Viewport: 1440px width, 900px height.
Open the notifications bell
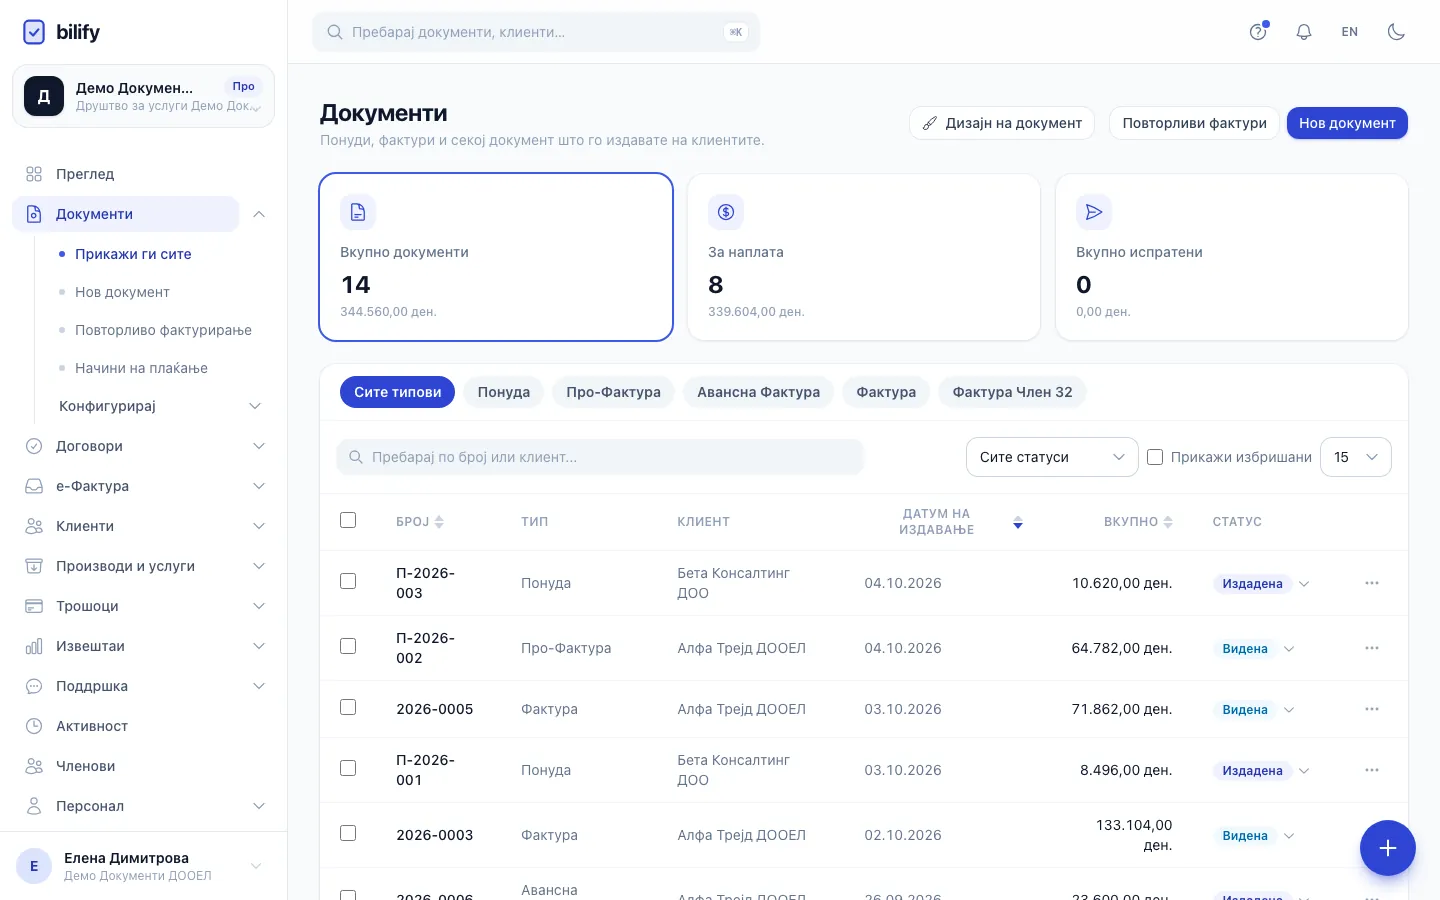(x=1304, y=32)
